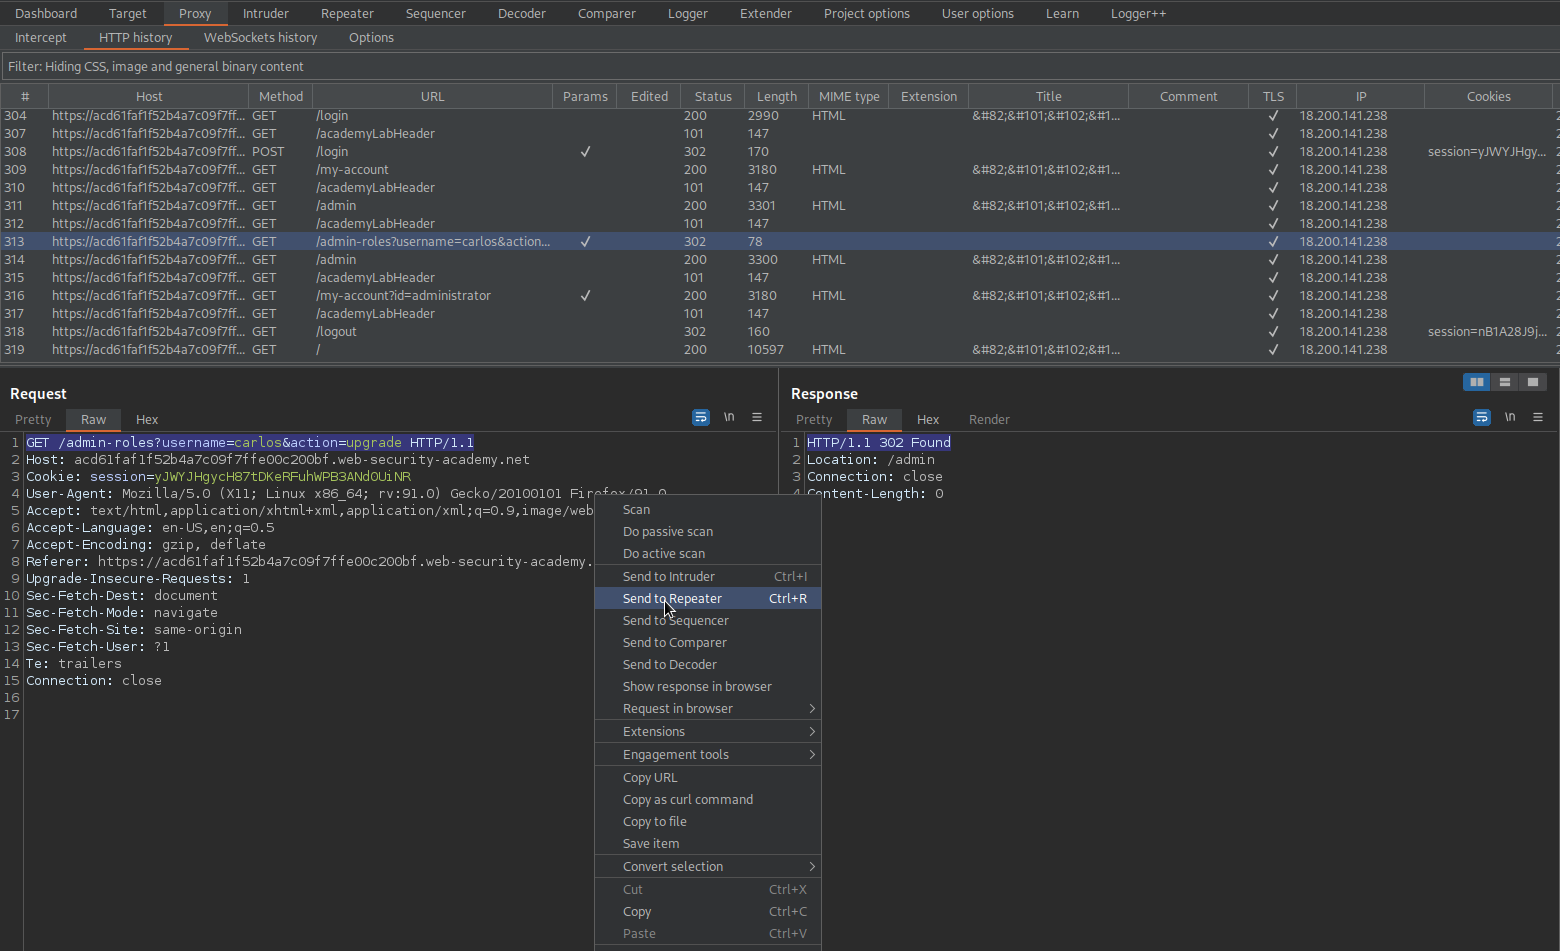Screen dimensions: 1560x951
Task: Choose Send to Sequencer
Action: [x=708, y=621]
